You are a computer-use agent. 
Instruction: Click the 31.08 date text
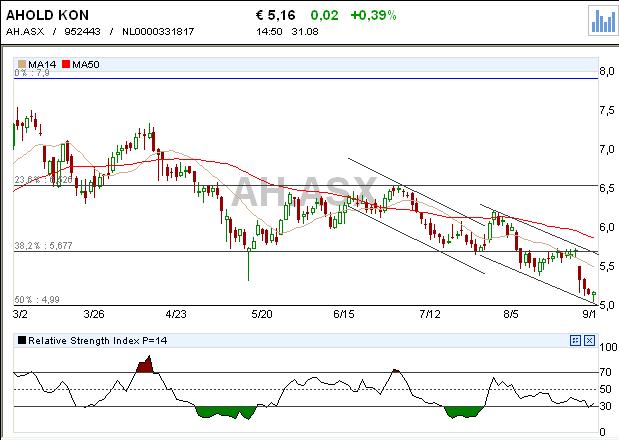point(305,32)
